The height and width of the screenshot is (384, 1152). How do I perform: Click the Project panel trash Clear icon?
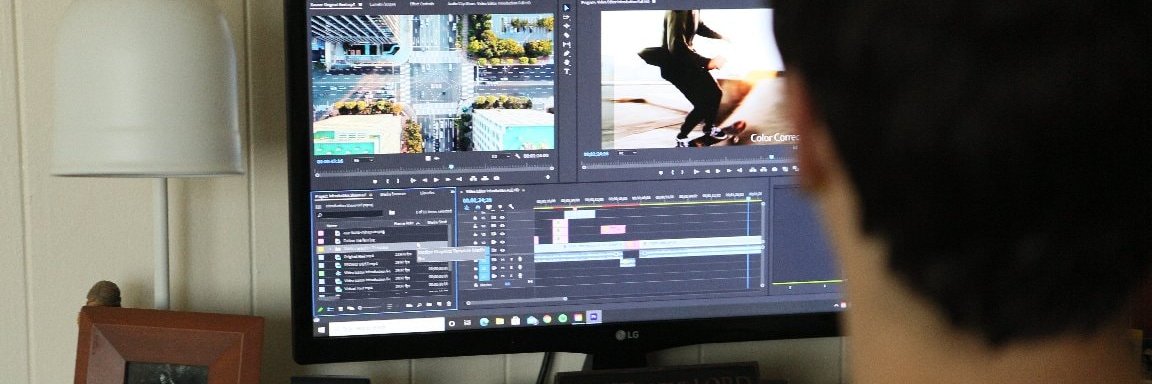tap(449, 303)
